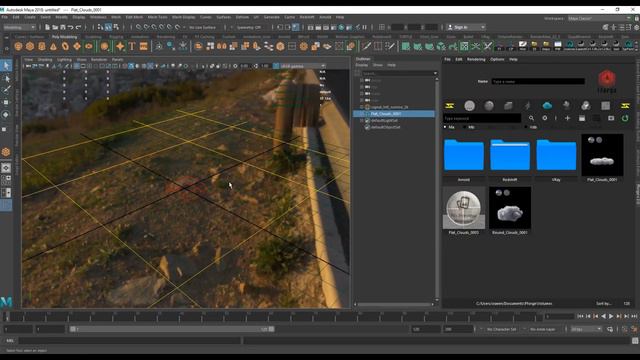Image resolution: width=640 pixels, height=360 pixels.
Task: Open the Workspace Maya Classic dropdown
Action: click(599, 18)
